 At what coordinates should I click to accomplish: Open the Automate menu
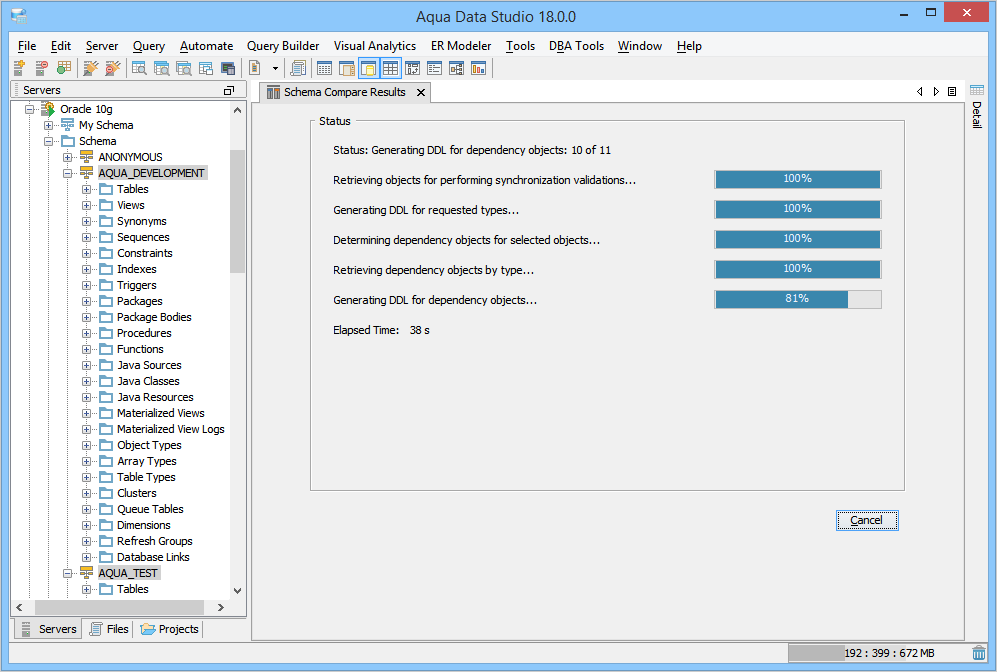(207, 46)
